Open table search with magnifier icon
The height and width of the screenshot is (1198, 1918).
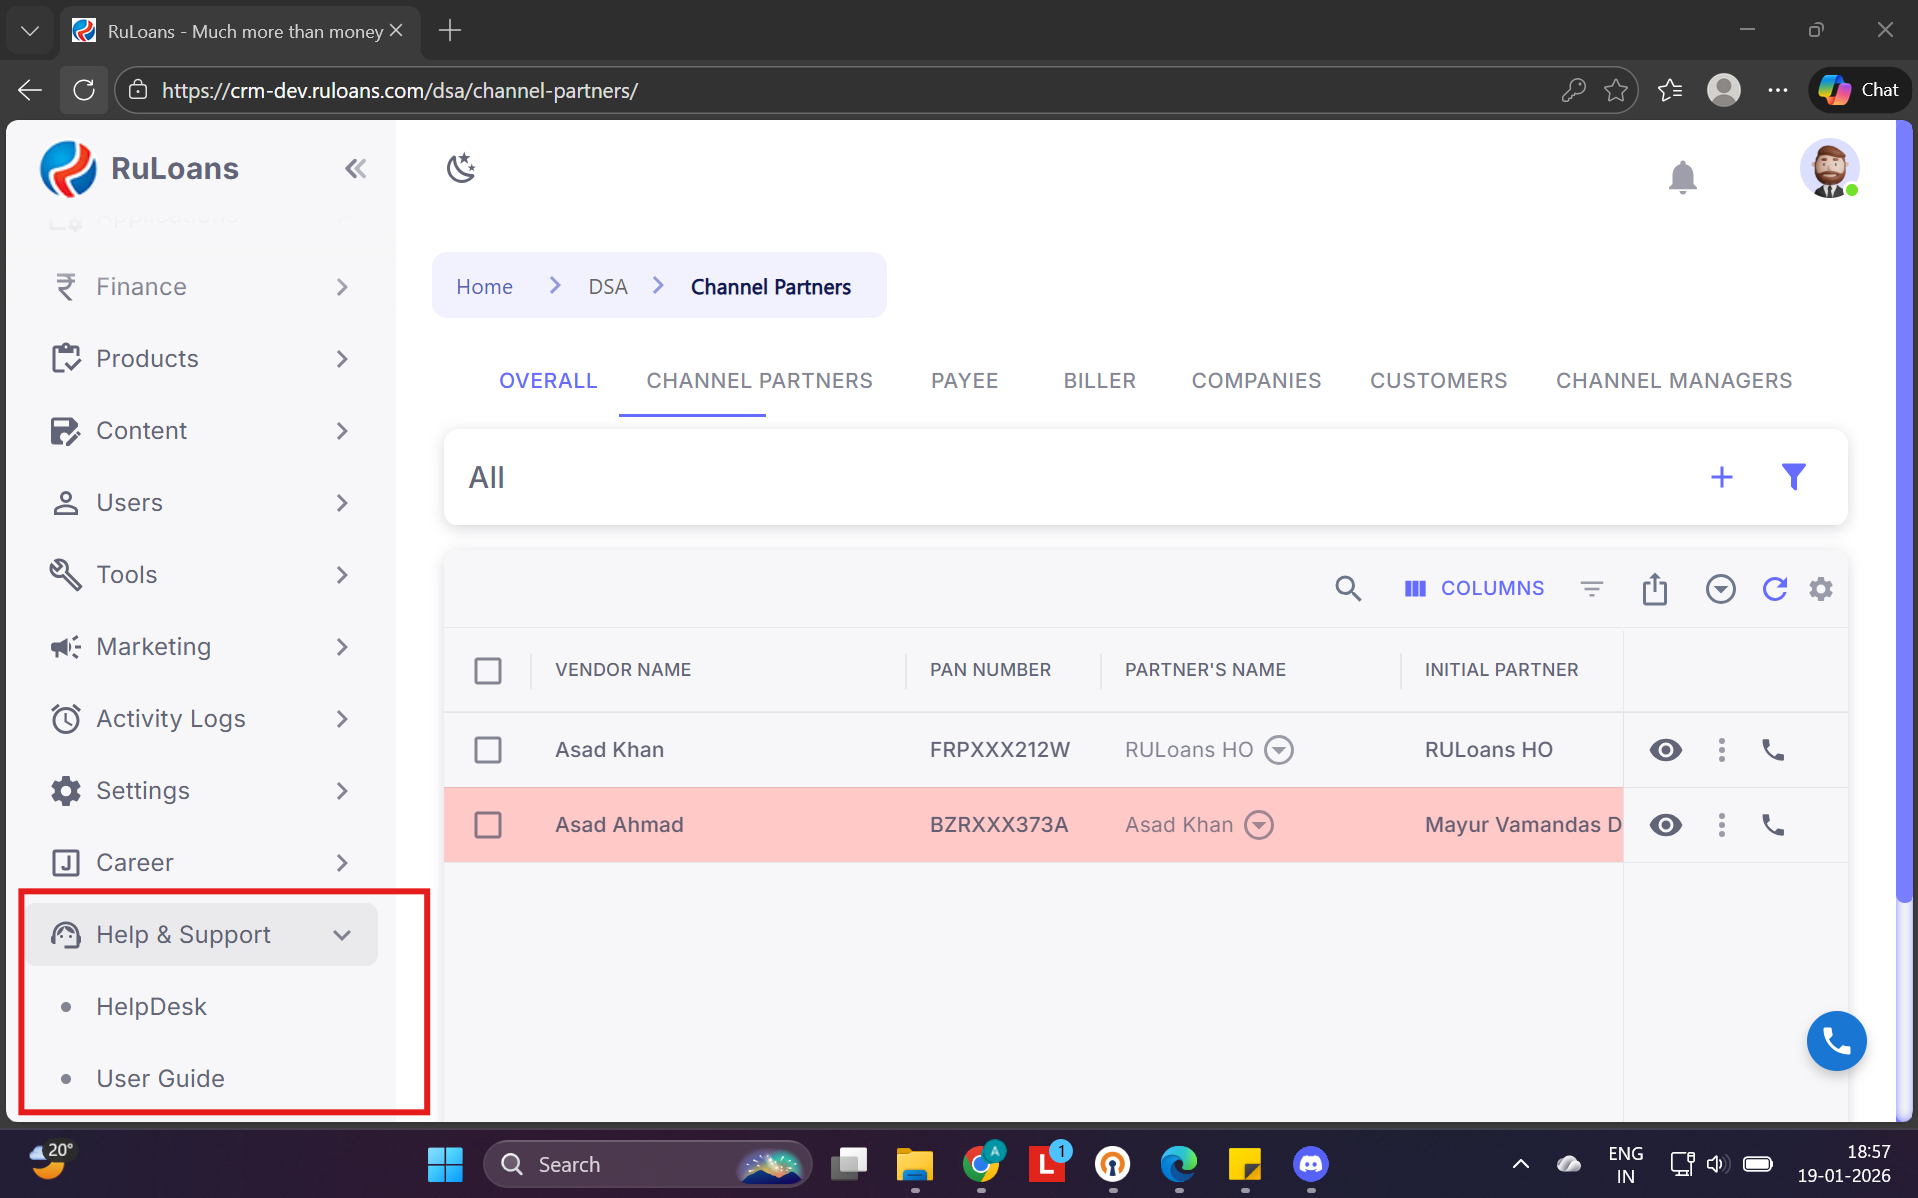[1347, 589]
